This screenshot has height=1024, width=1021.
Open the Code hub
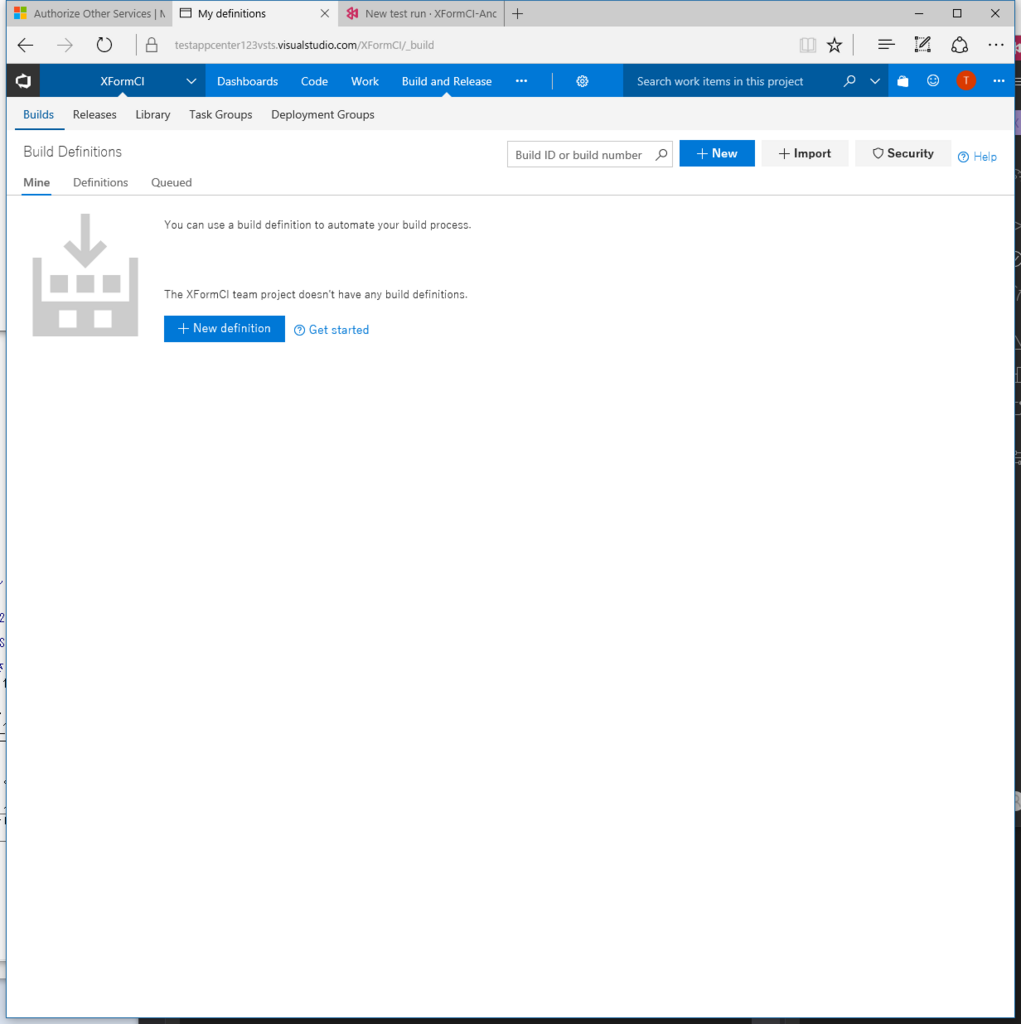coord(314,82)
